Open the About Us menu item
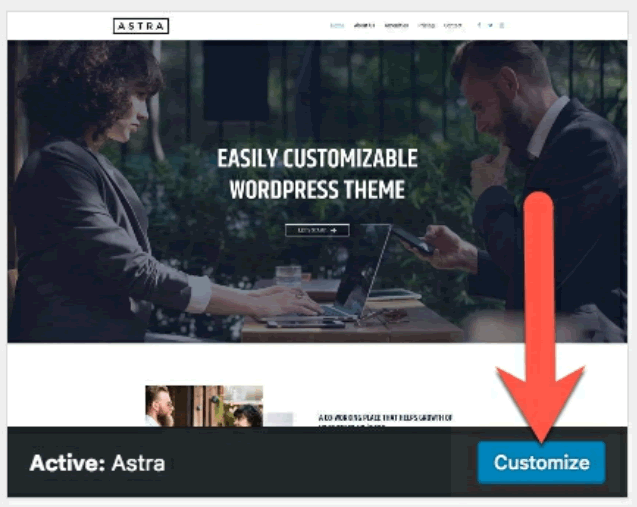This screenshot has width=637, height=507. (364, 26)
